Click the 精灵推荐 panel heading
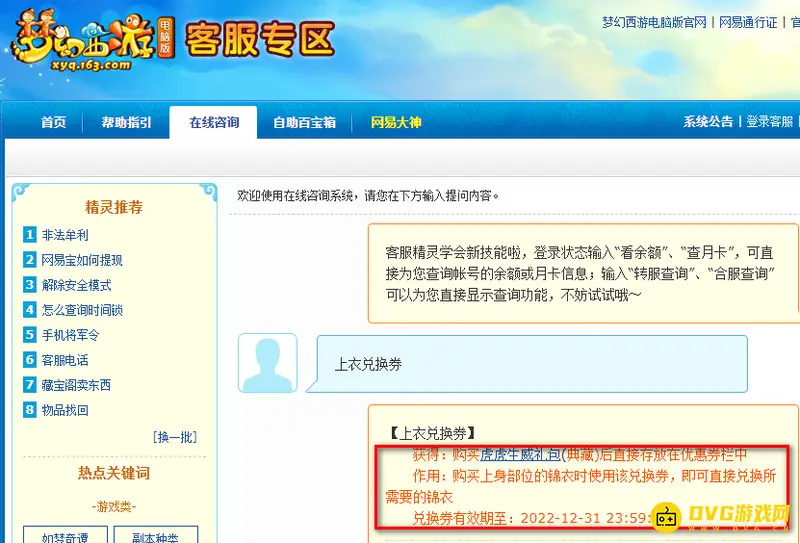Image resolution: width=800 pixels, height=543 pixels. coord(114,207)
